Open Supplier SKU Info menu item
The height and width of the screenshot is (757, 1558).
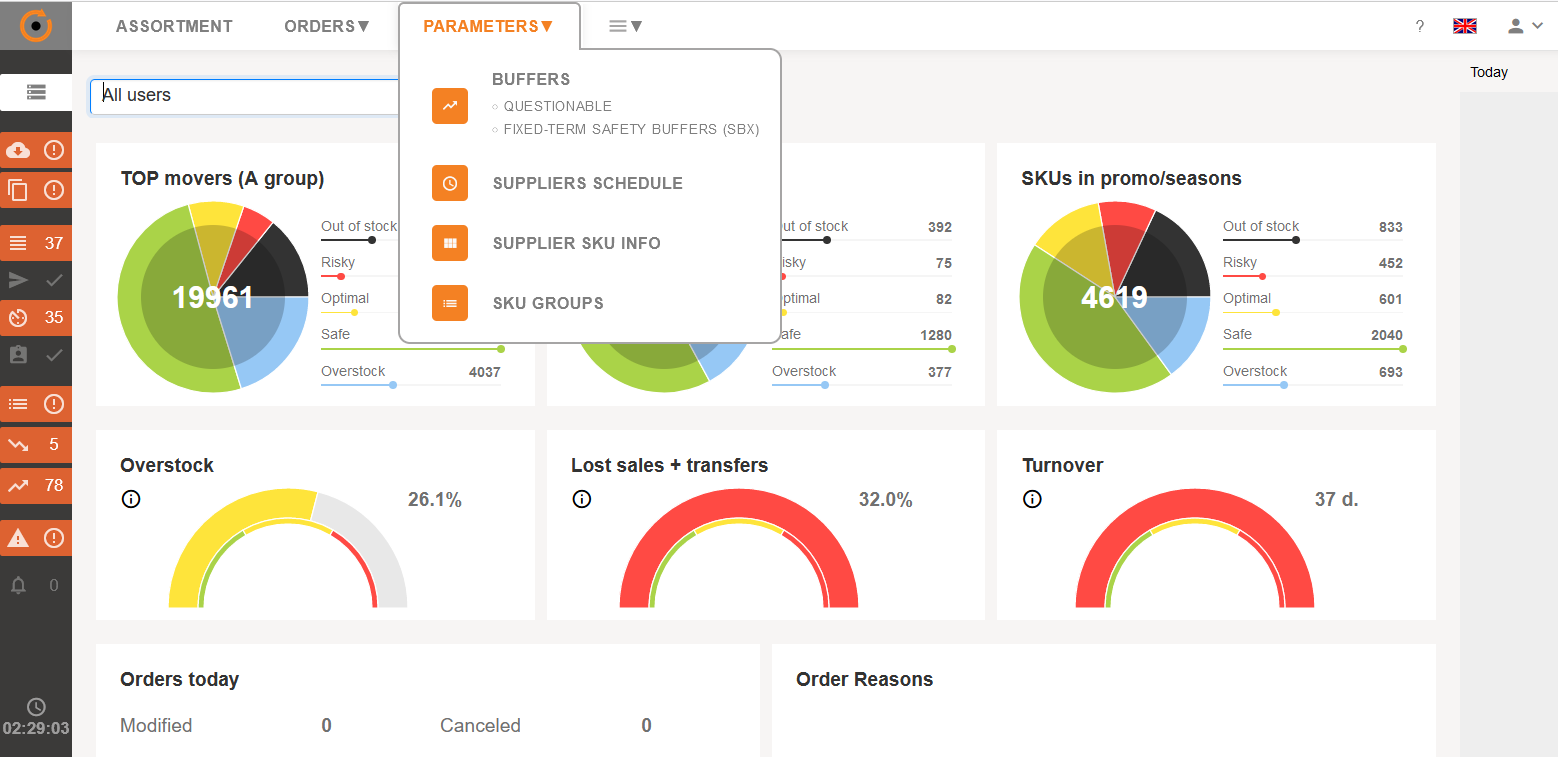click(x=576, y=243)
